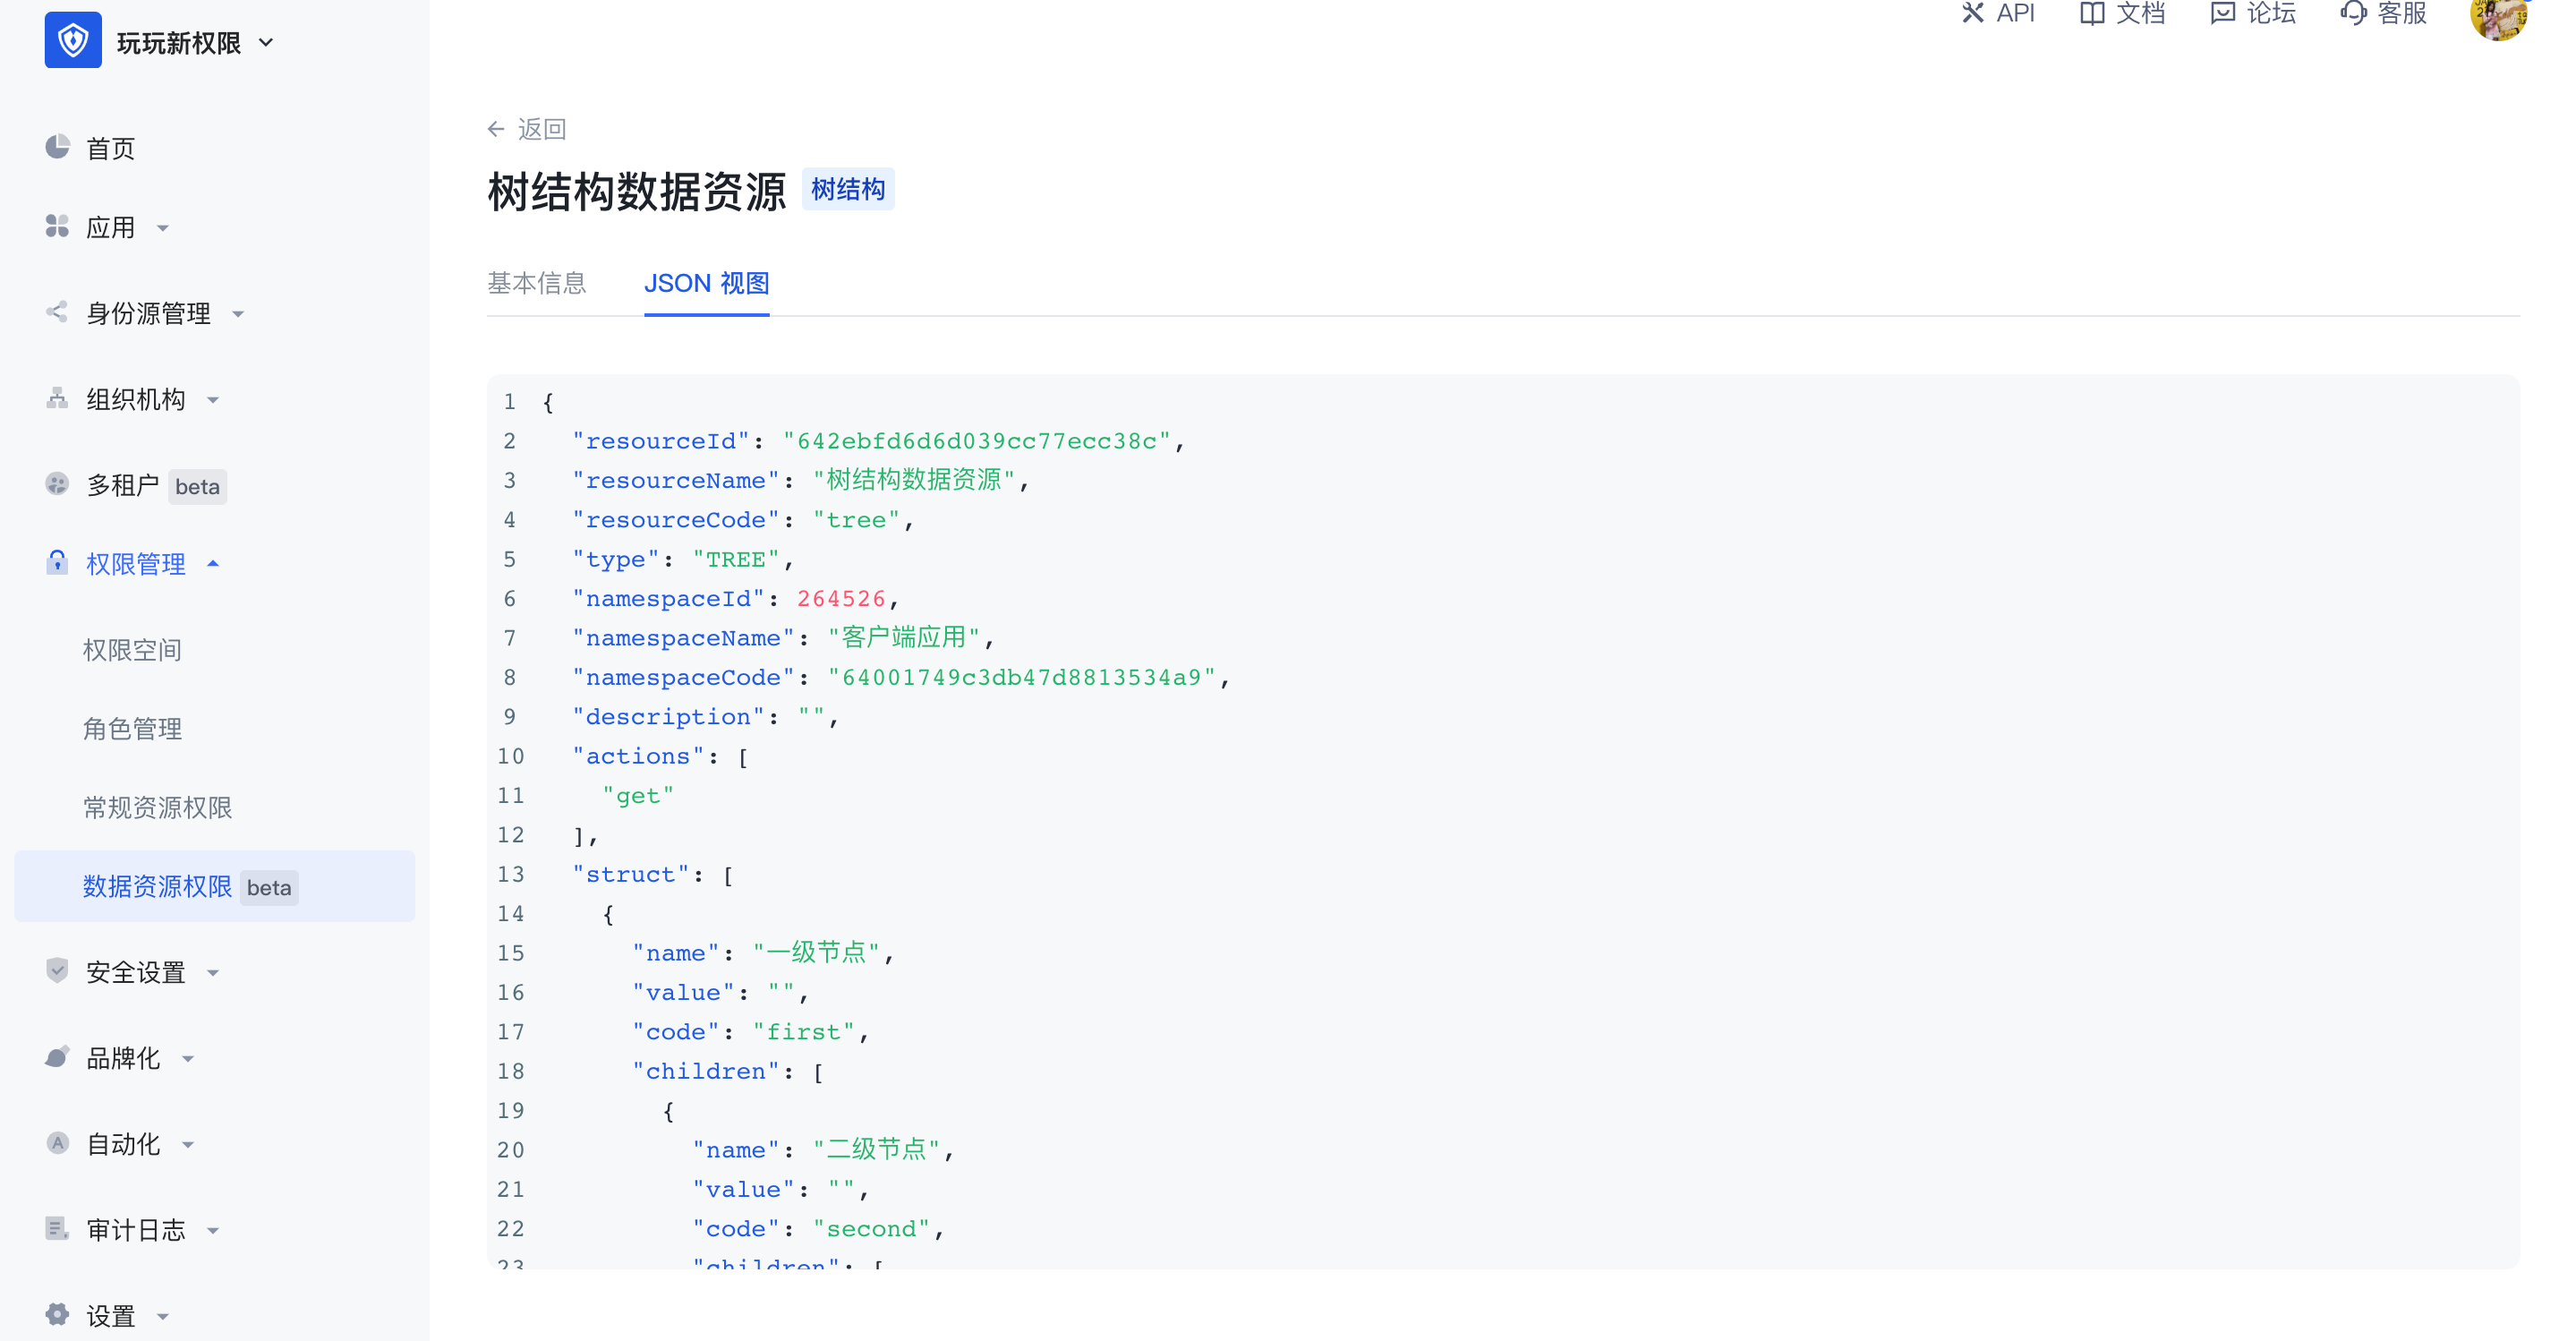
Task: Click the API icon in top bar
Action: click(x=1972, y=13)
